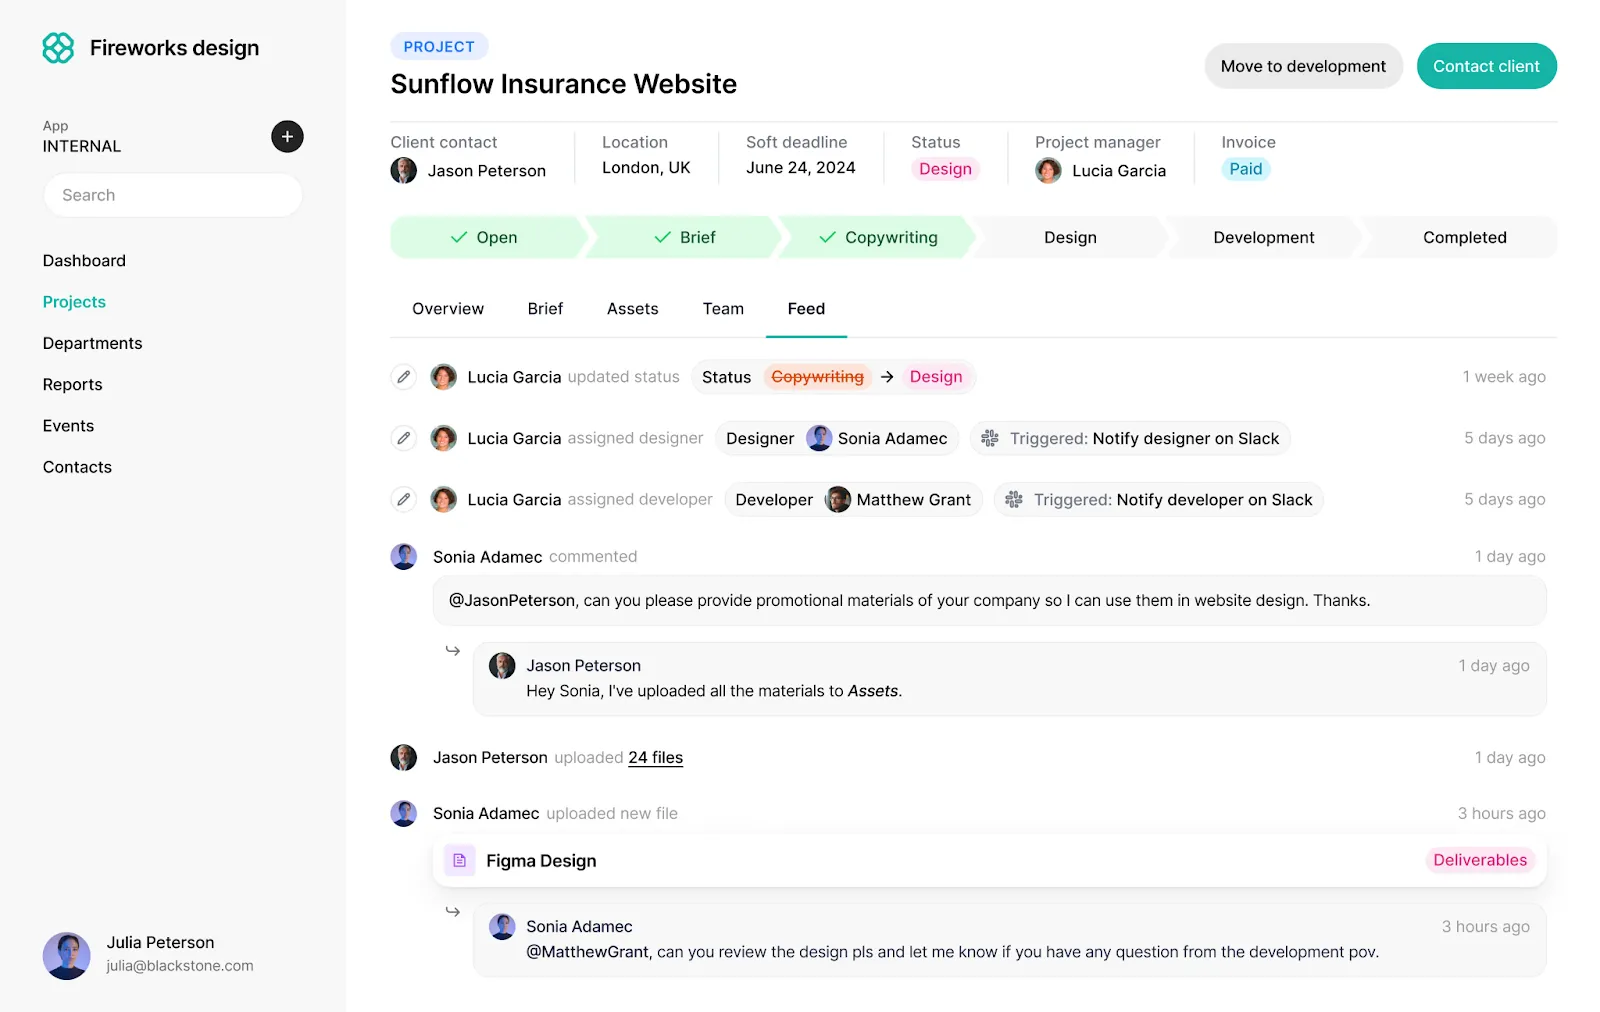
Task: Click reply arrow icon beside Sonia's Figma reply
Action: point(453,912)
